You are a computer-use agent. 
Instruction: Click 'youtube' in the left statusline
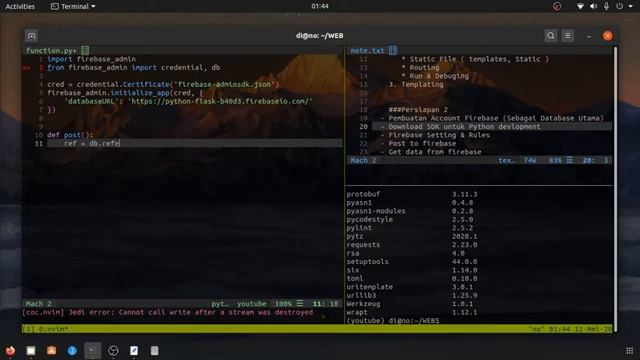pyautogui.click(x=251, y=304)
